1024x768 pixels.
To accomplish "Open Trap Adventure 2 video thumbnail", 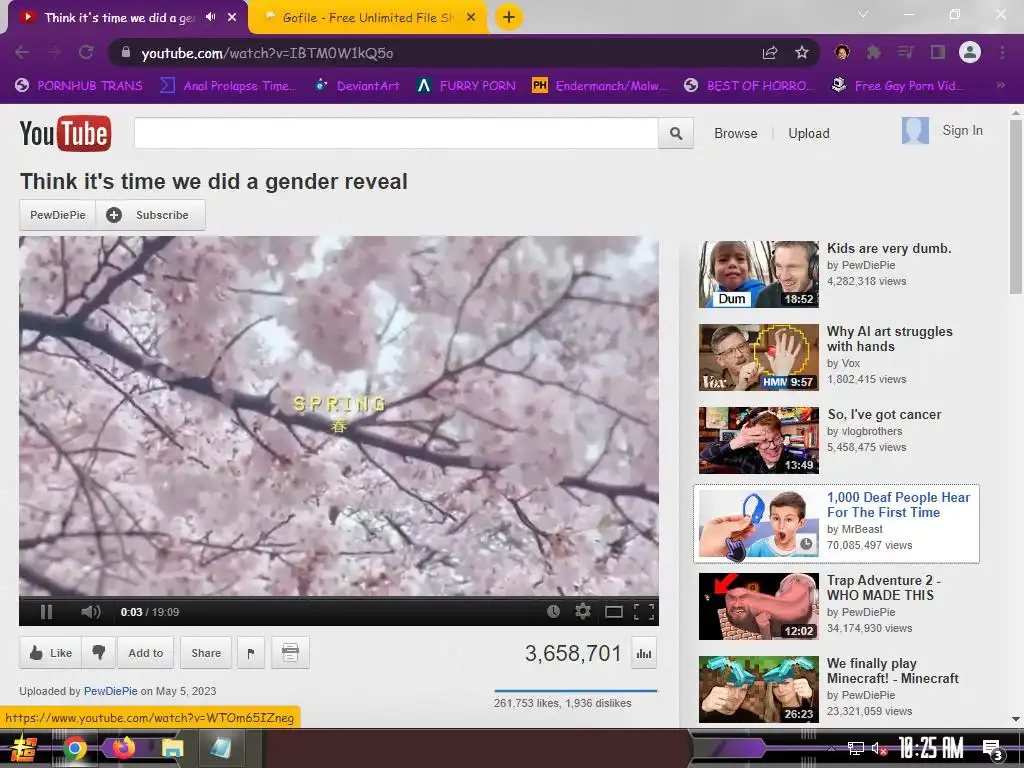I will [x=758, y=606].
